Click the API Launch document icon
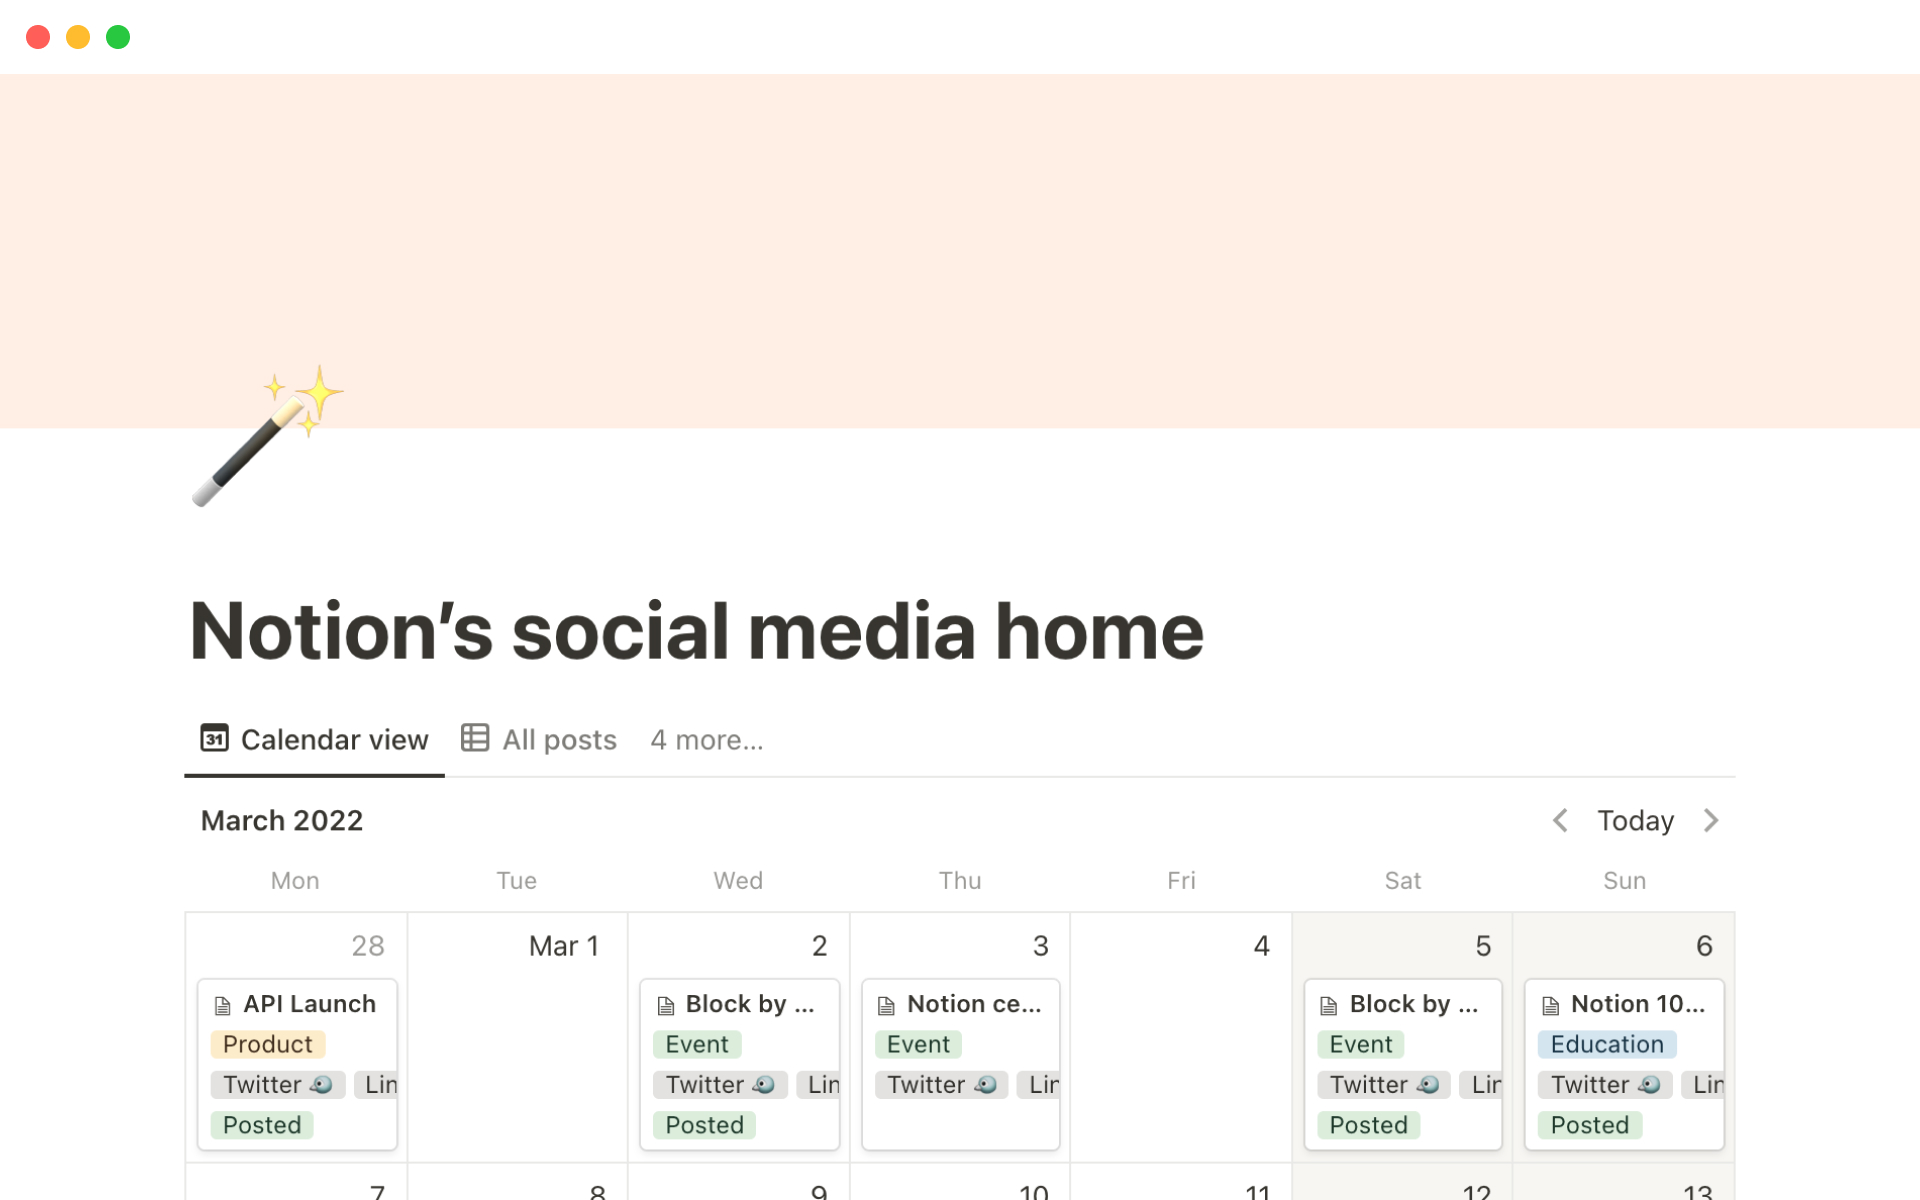The height and width of the screenshot is (1200, 1920). tap(223, 1004)
